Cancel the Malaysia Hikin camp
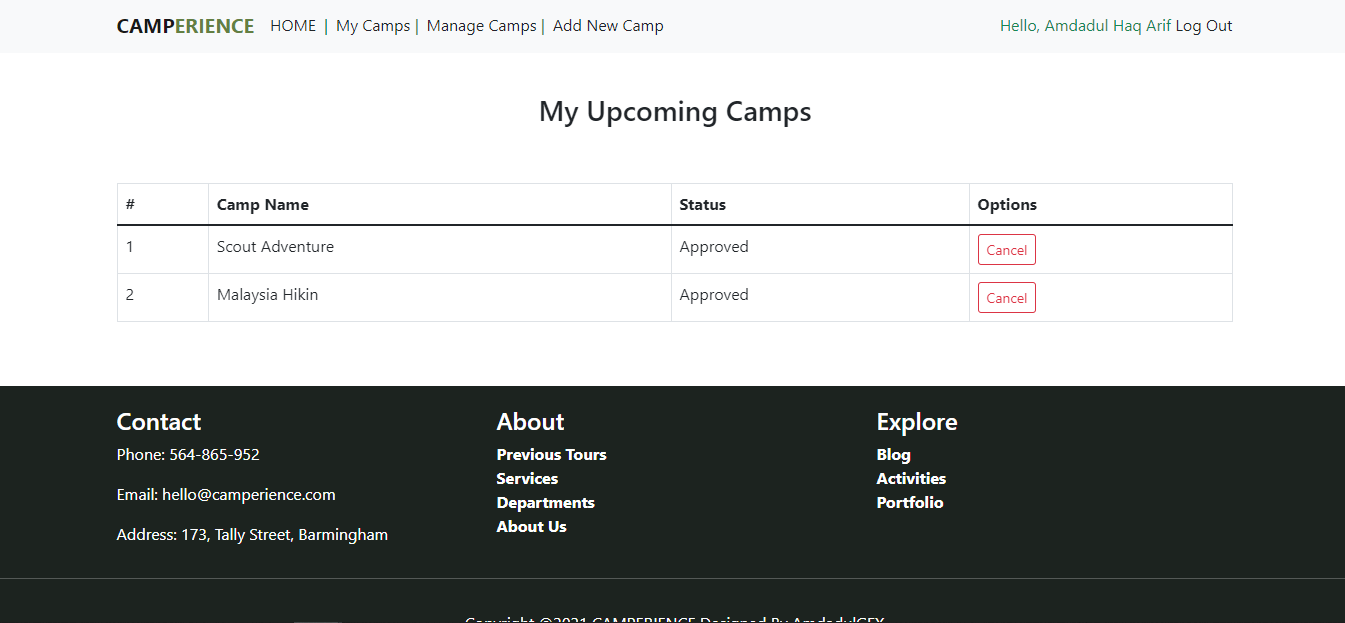The height and width of the screenshot is (623, 1345). coord(1006,298)
